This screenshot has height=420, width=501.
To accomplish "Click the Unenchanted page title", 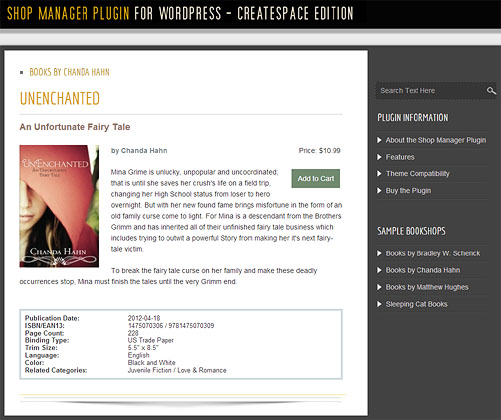I will pyautogui.click(x=60, y=98).
